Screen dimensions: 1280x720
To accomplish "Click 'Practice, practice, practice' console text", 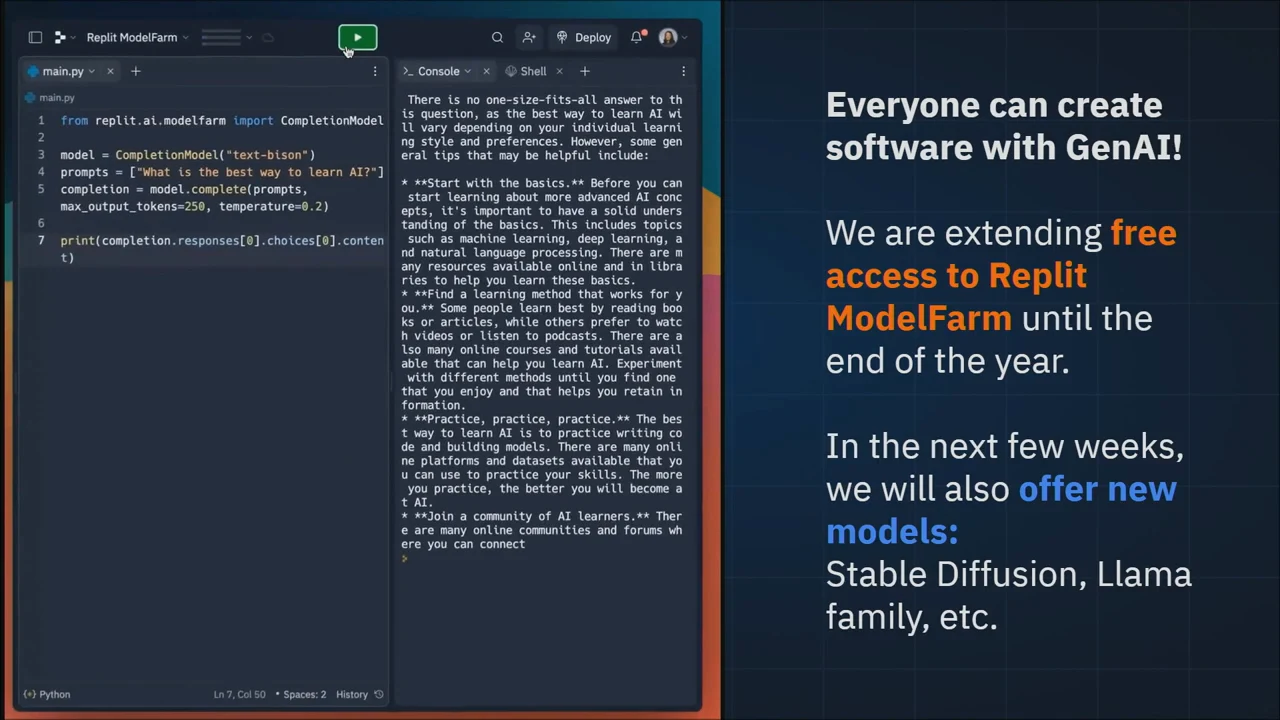I will 521,419.
